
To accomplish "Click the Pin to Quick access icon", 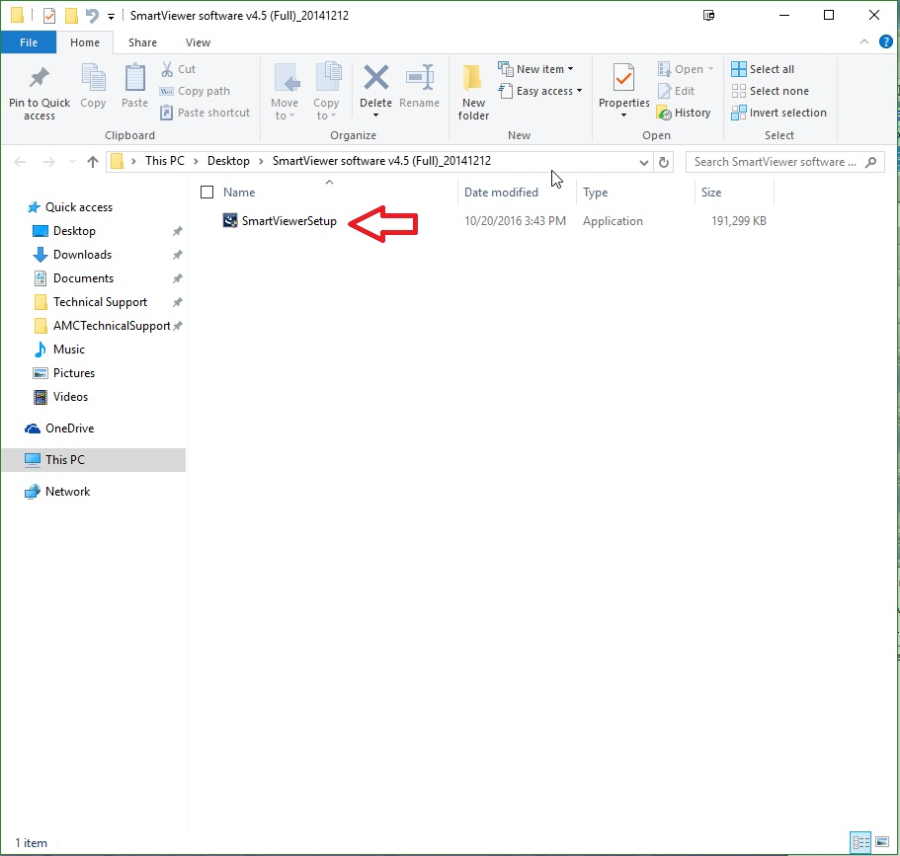I will pos(39,78).
